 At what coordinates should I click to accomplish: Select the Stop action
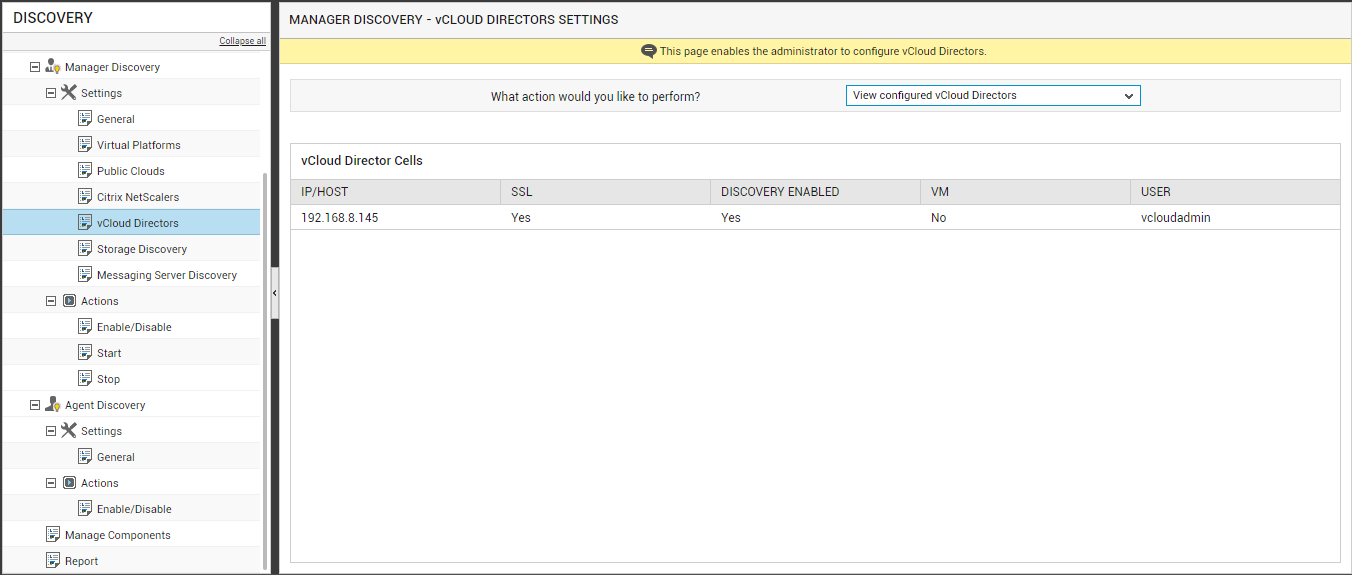point(108,379)
